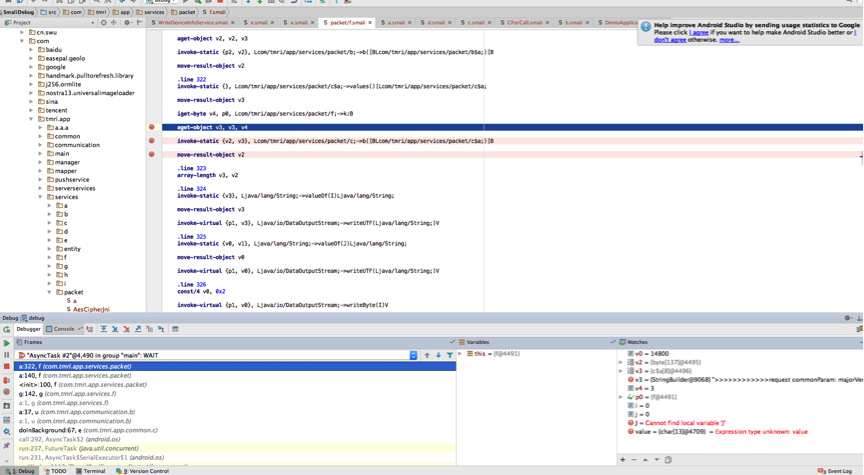This screenshot has height=475, width=864.
Task: Toggle breakpoint on highlighted aget-object line
Action: click(152, 127)
